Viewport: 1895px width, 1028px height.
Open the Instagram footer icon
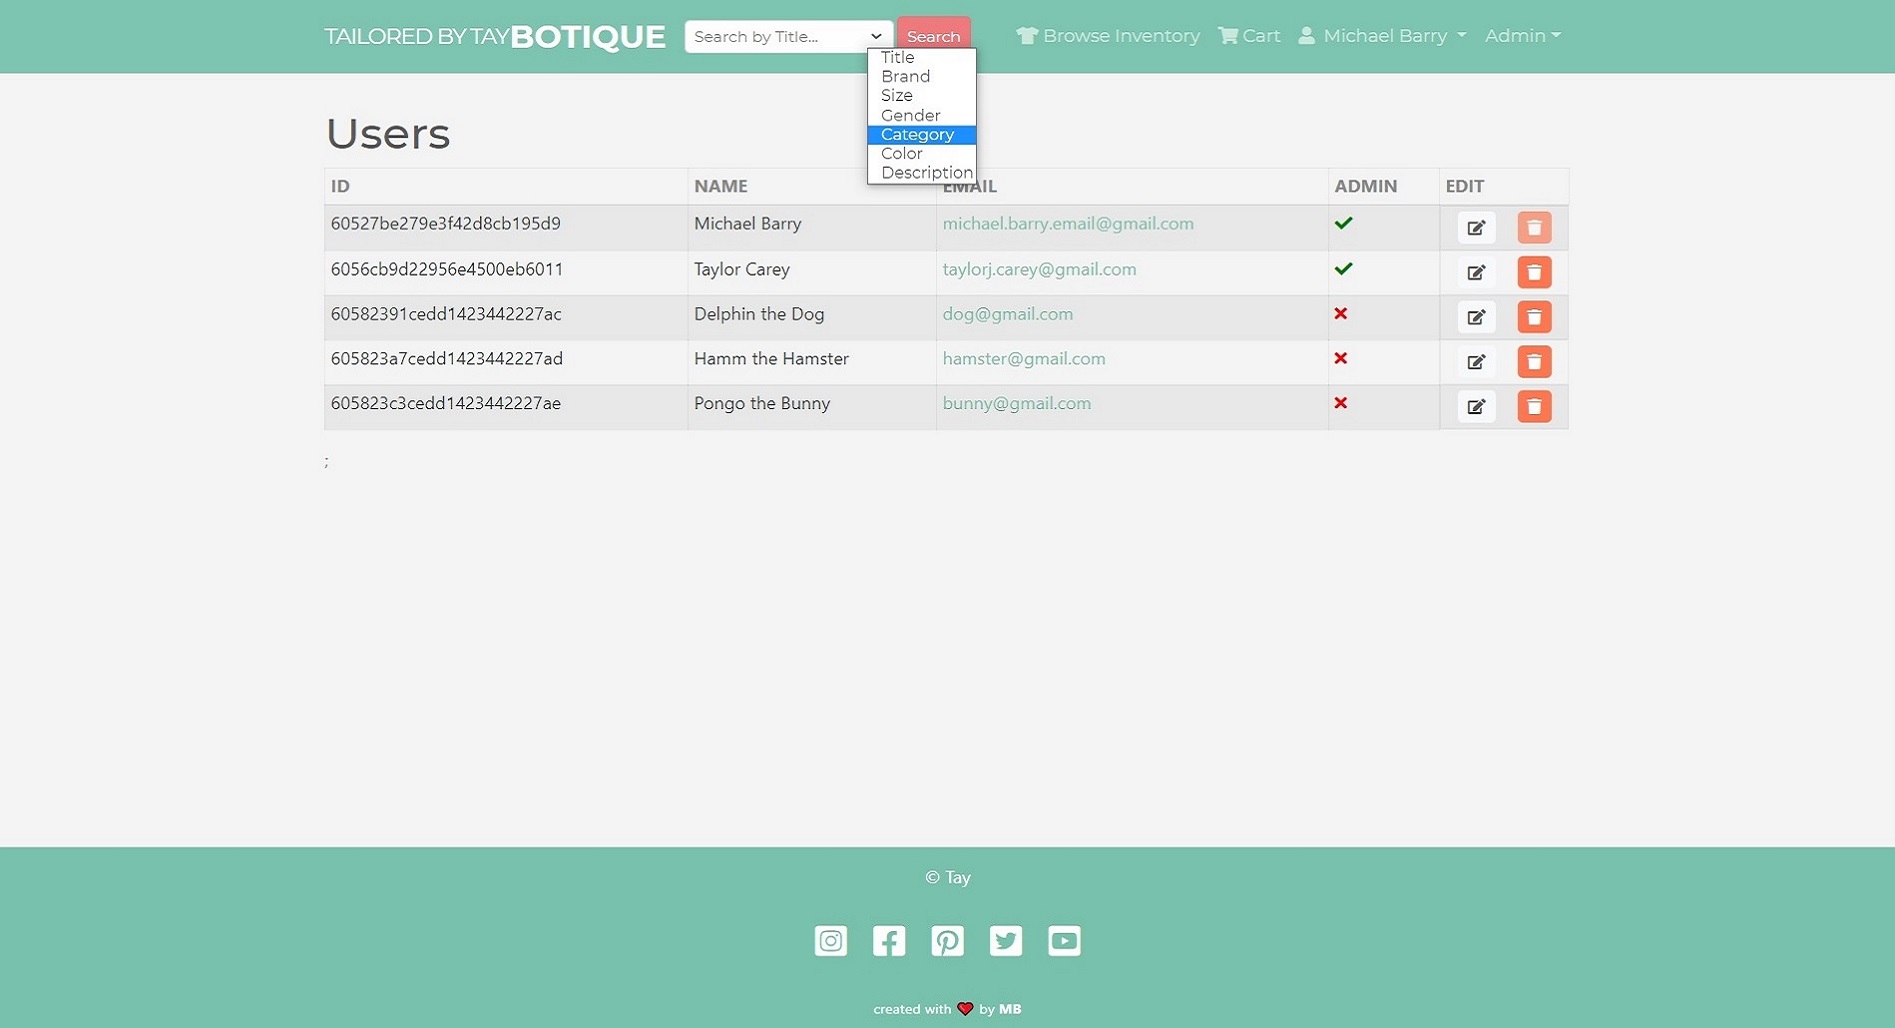click(x=830, y=941)
